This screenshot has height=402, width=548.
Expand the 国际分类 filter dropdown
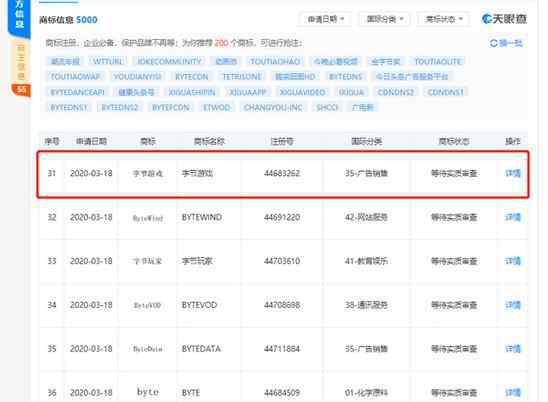[384, 19]
